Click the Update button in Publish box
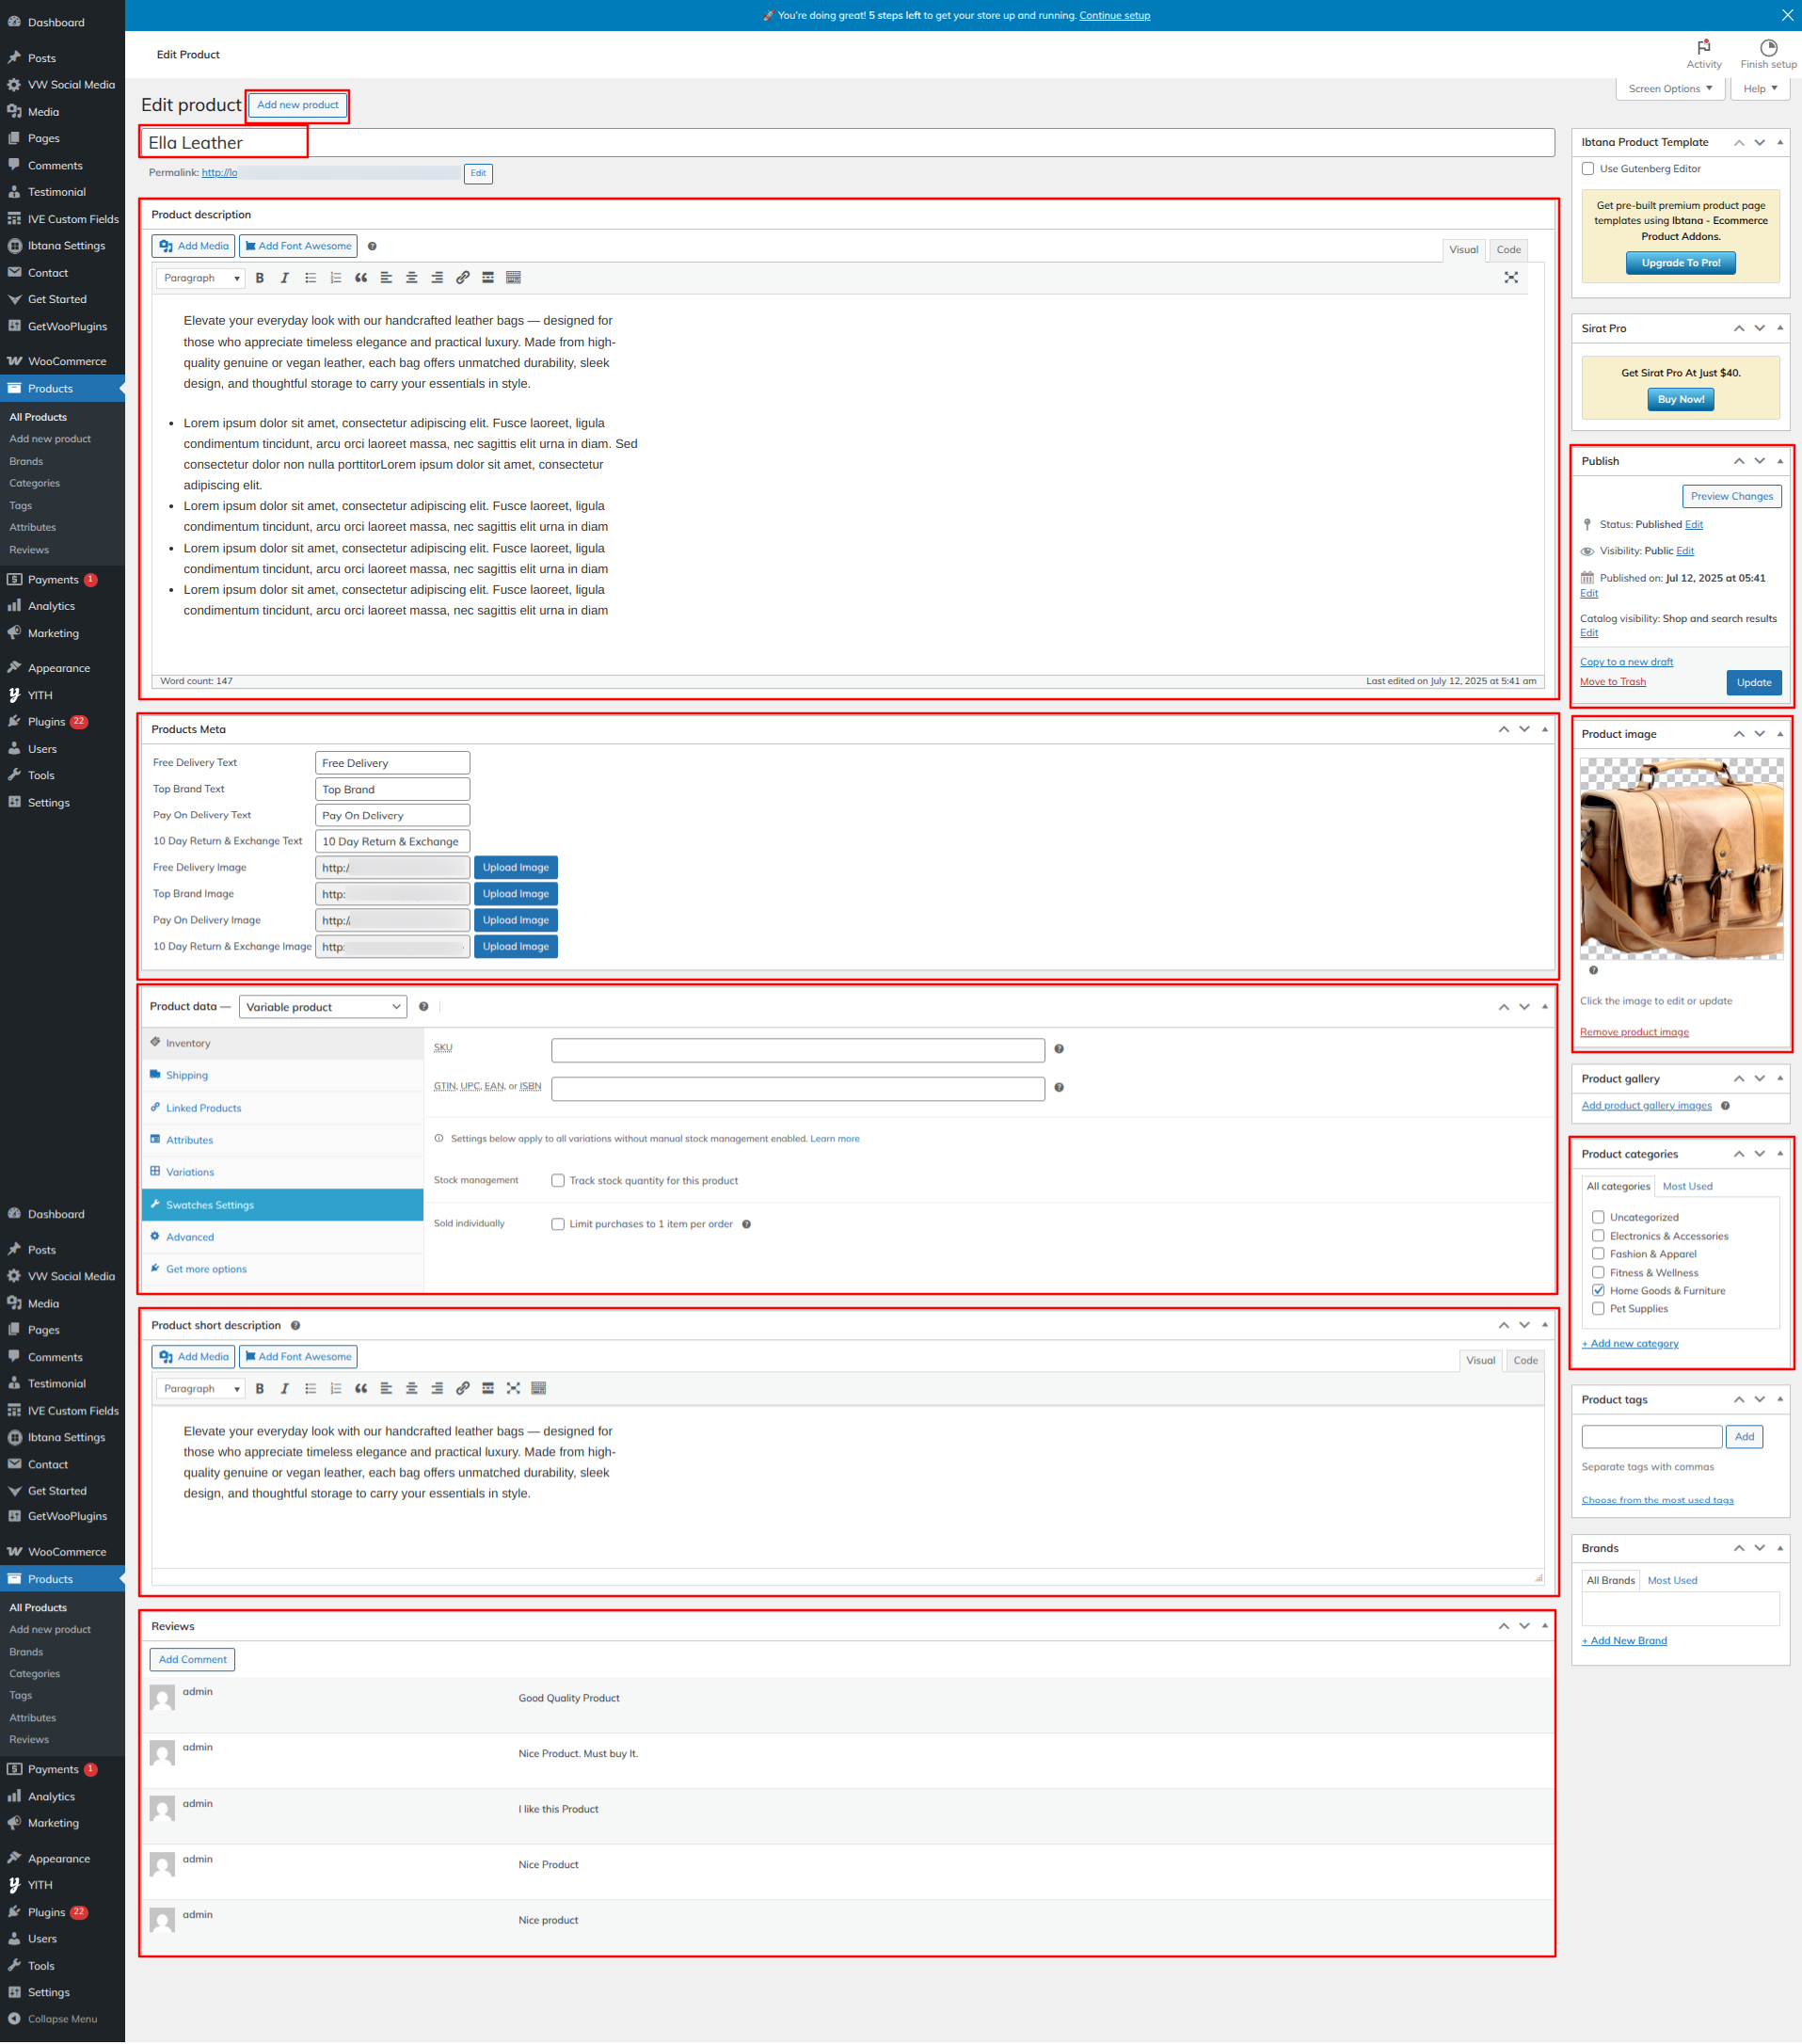The image size is (1802, 2044). [x=1753, y=683]
